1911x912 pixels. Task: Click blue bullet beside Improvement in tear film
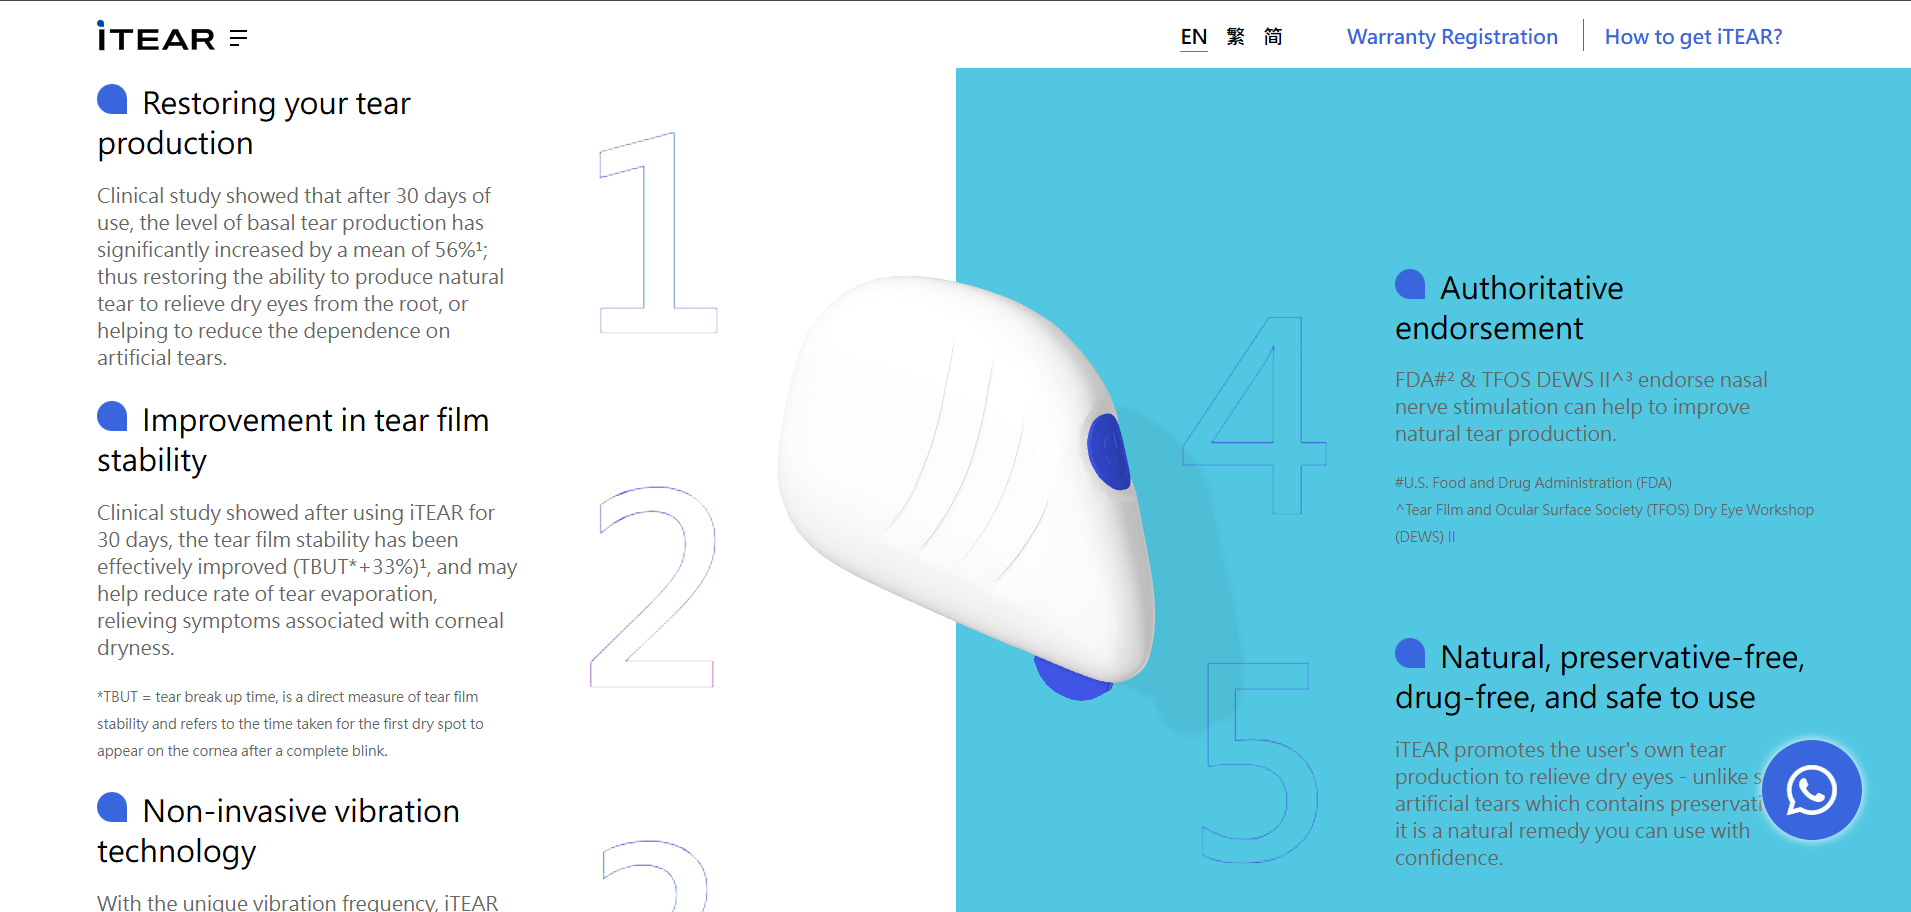pos(112,416)
